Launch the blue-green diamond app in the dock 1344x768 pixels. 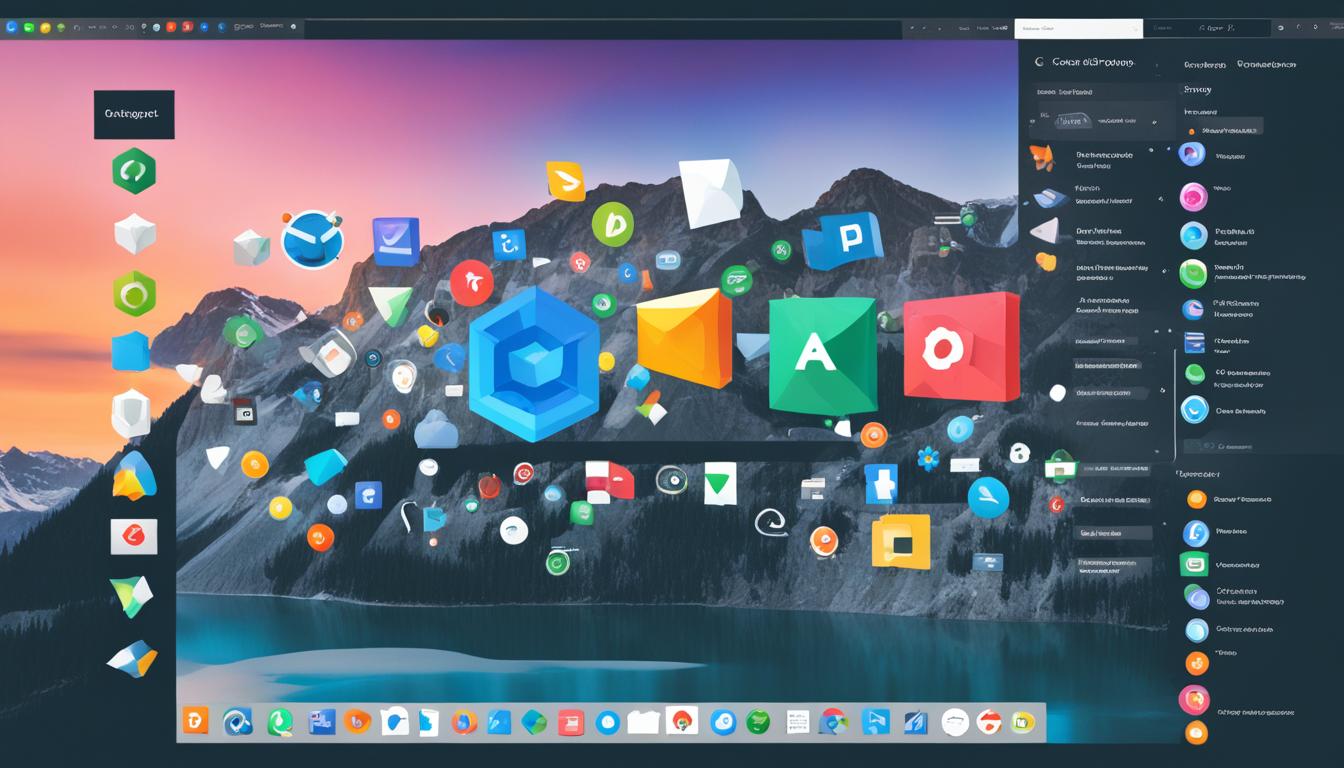click(535, 722)
